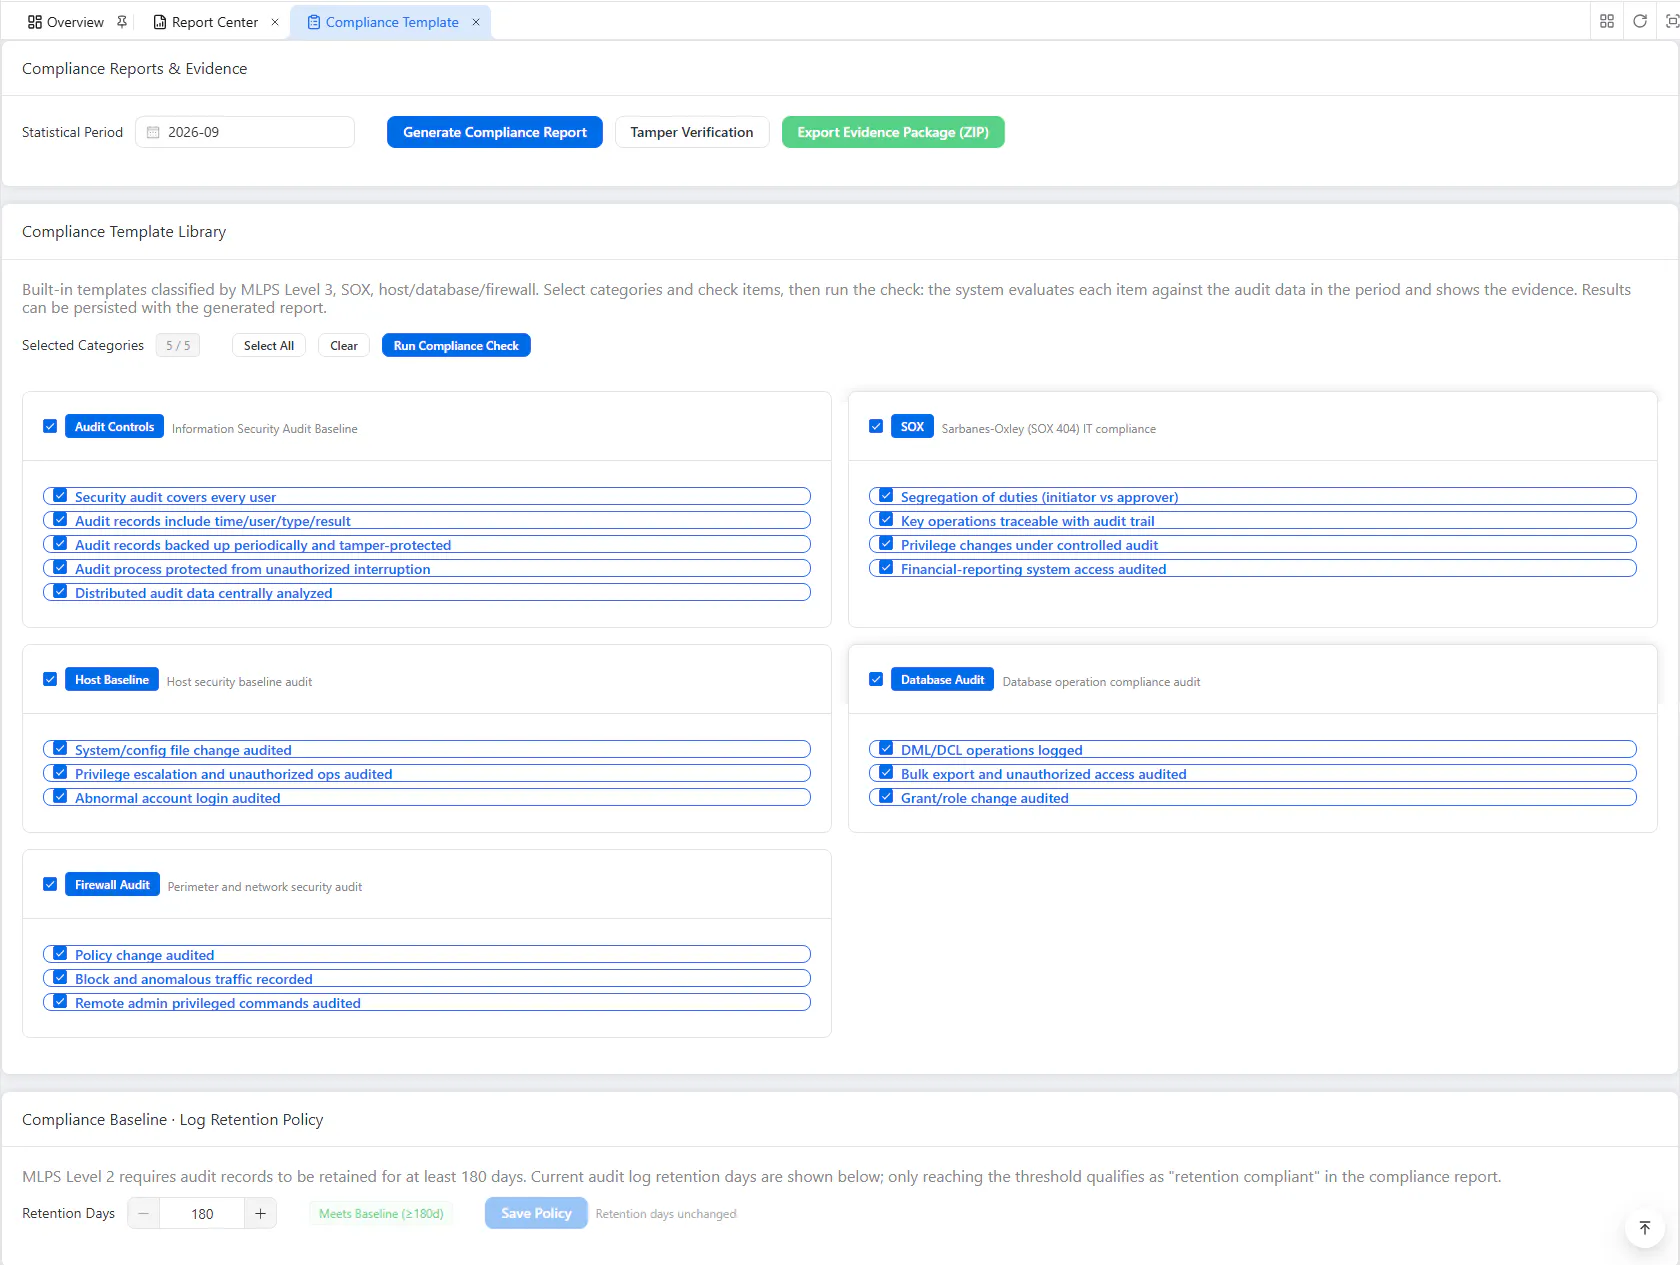Screen dimensions: 1680x1265
Task: Open the Statistical Period date field
Action: 245,132
